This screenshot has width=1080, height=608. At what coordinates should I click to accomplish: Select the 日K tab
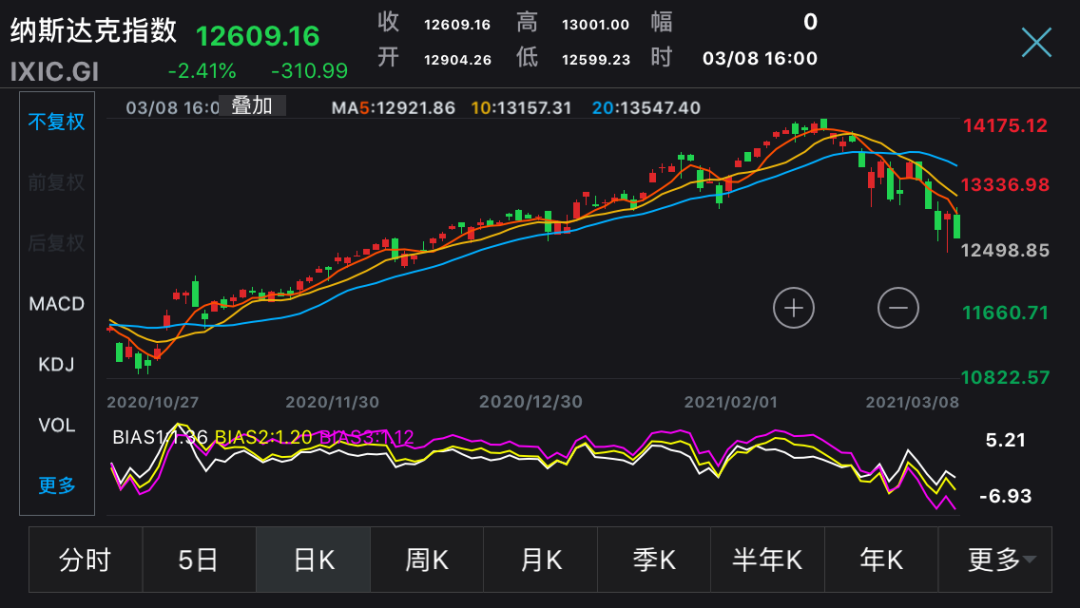pyautogui.click(x=313, y=560)
